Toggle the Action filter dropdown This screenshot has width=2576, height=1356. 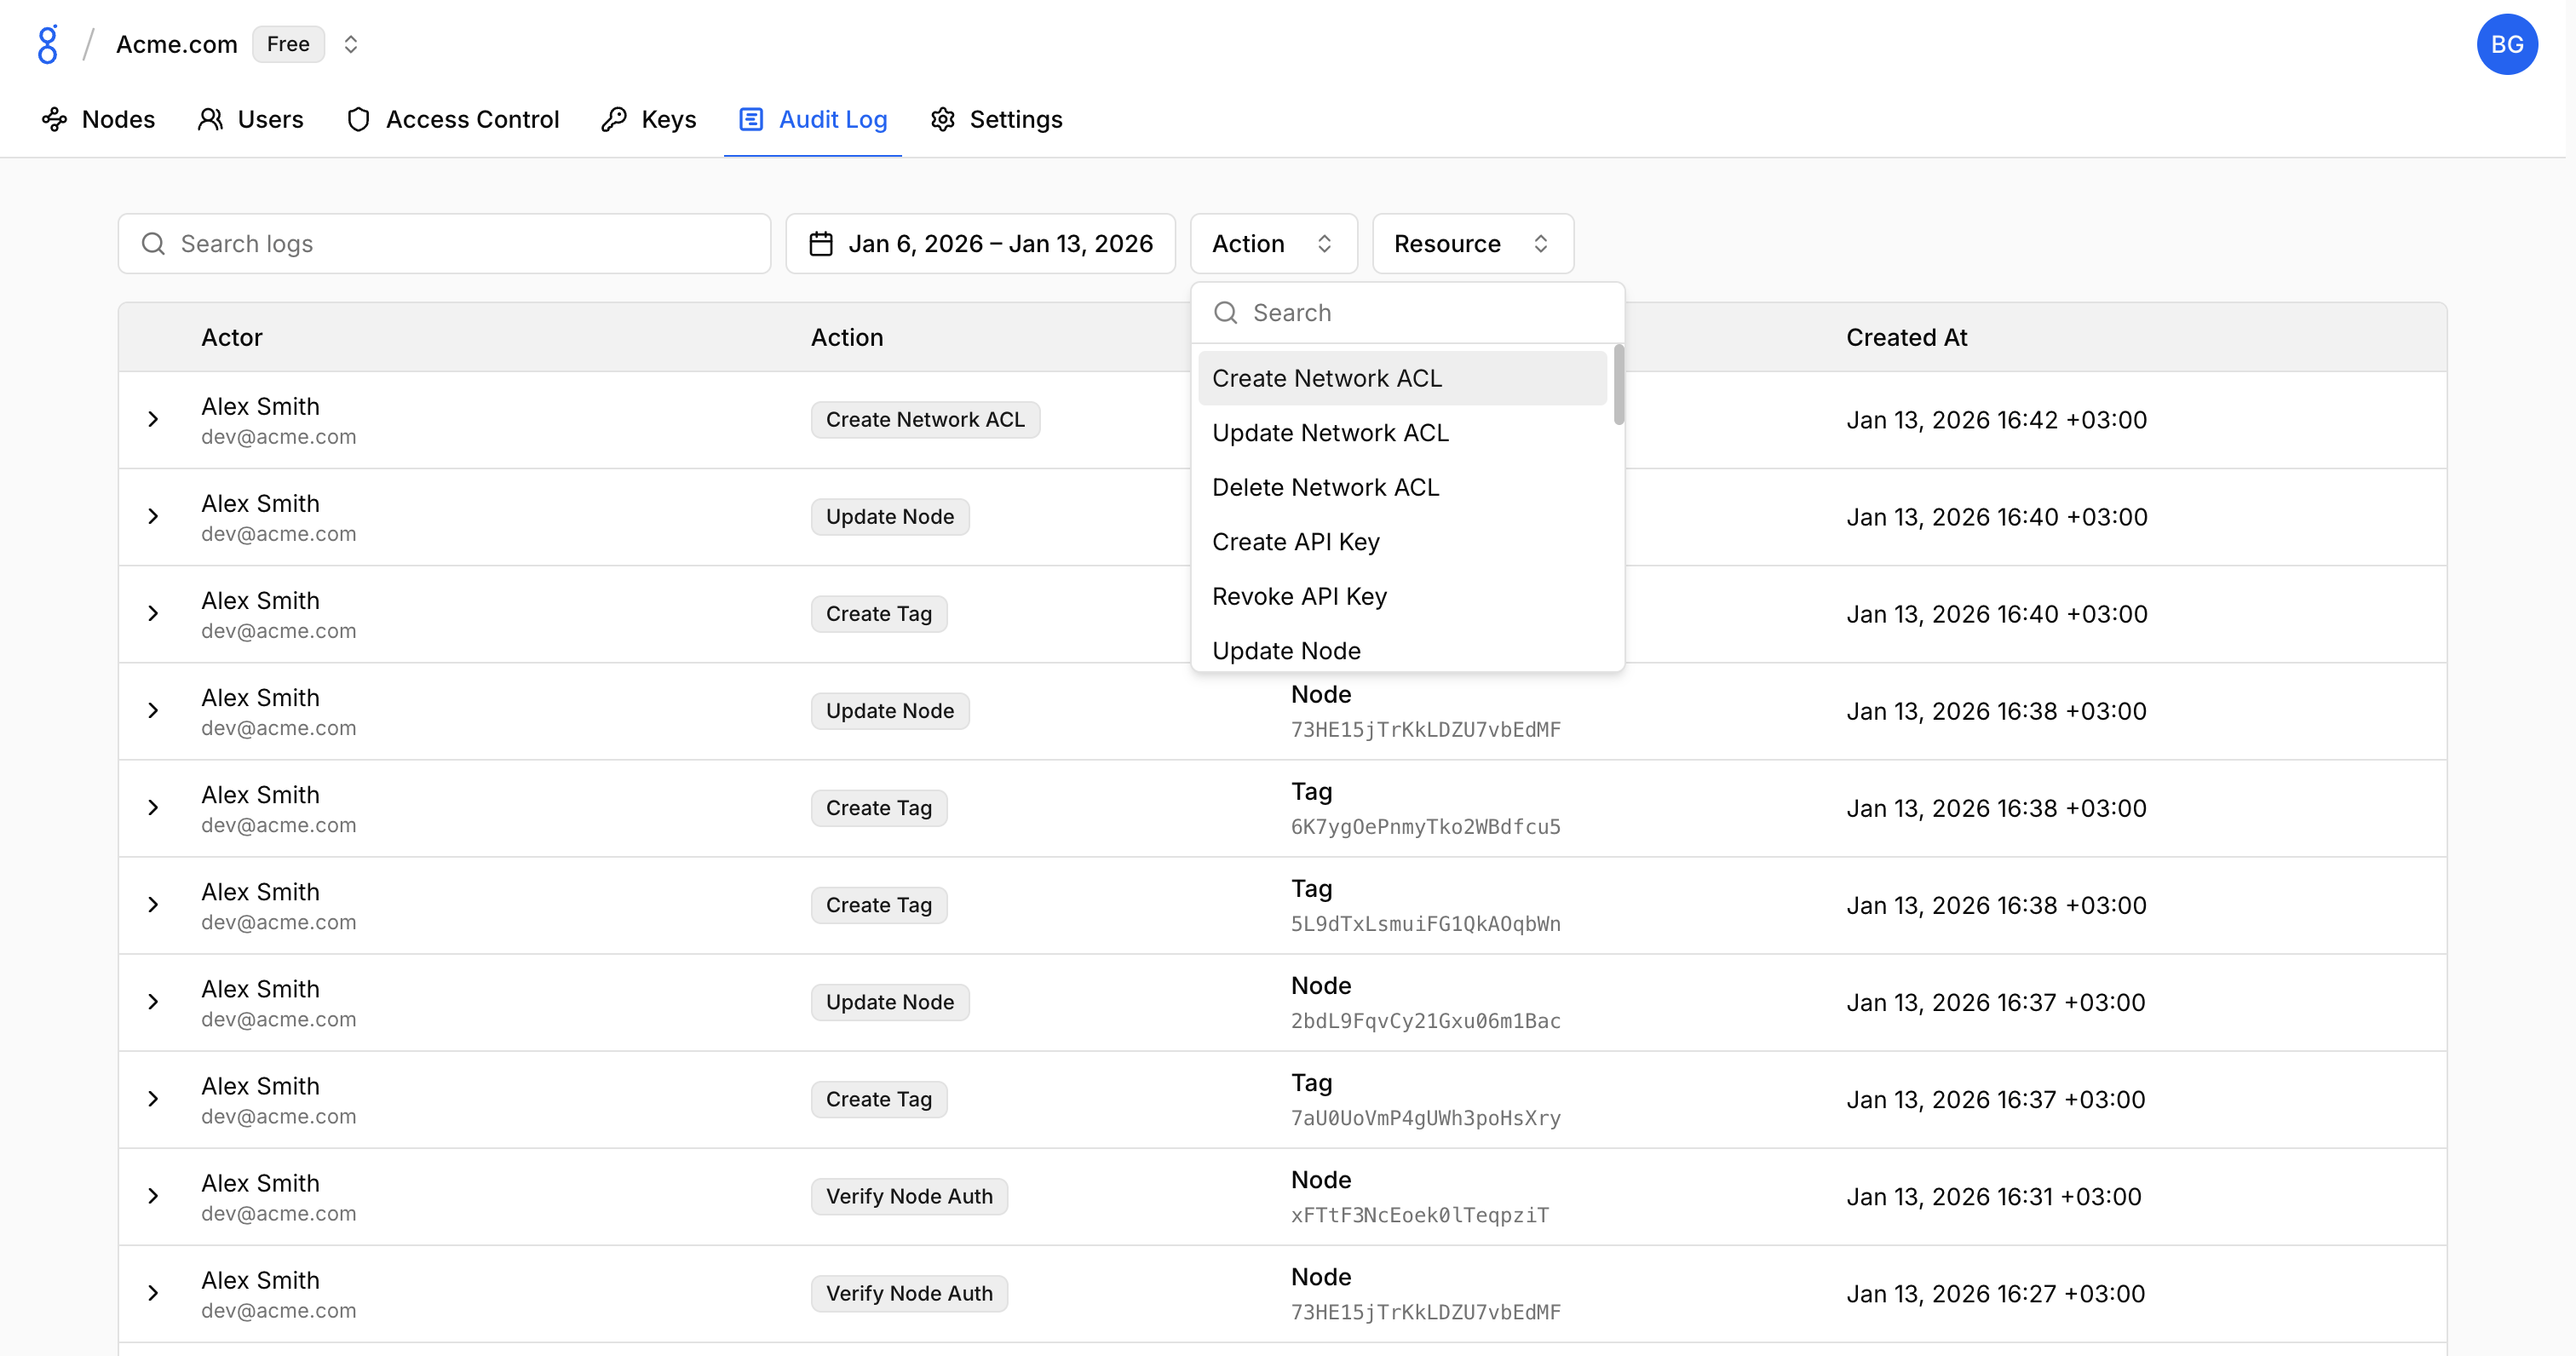coord(1272,244)
